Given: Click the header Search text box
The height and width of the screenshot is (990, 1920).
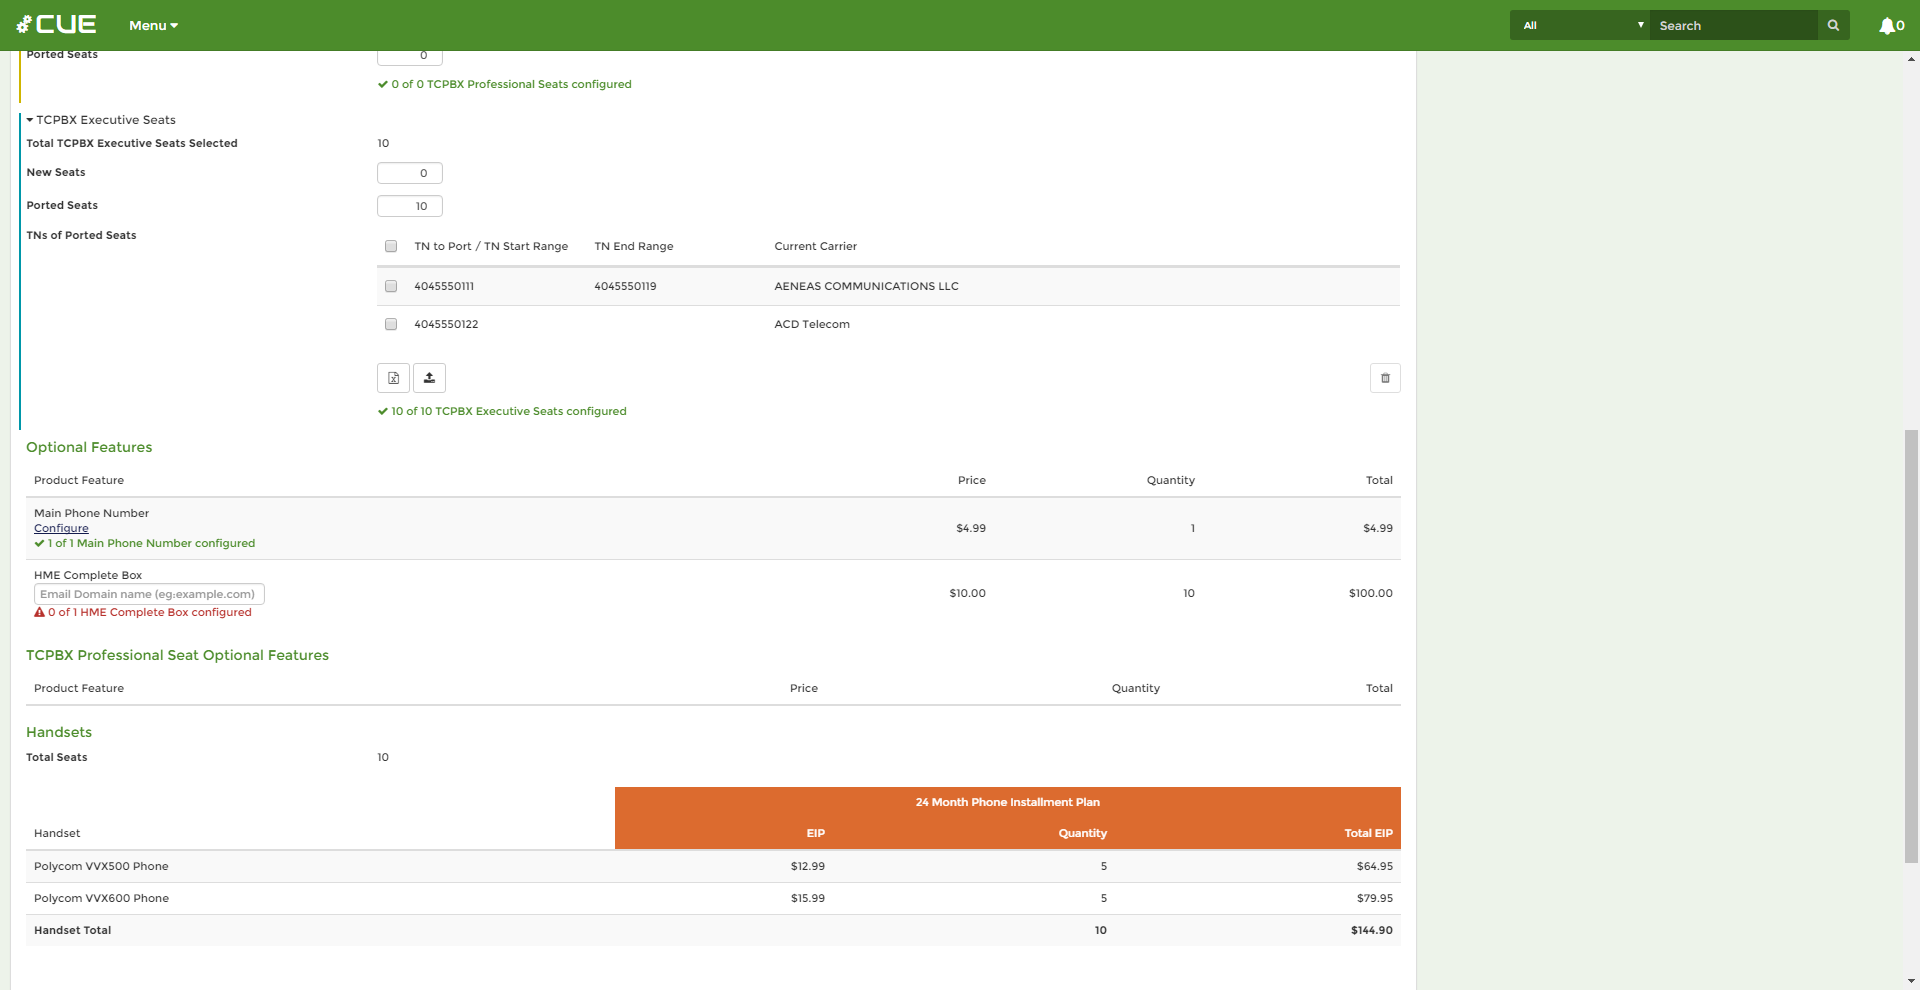Looking at the screenshot, I should tap(1733, 26).
